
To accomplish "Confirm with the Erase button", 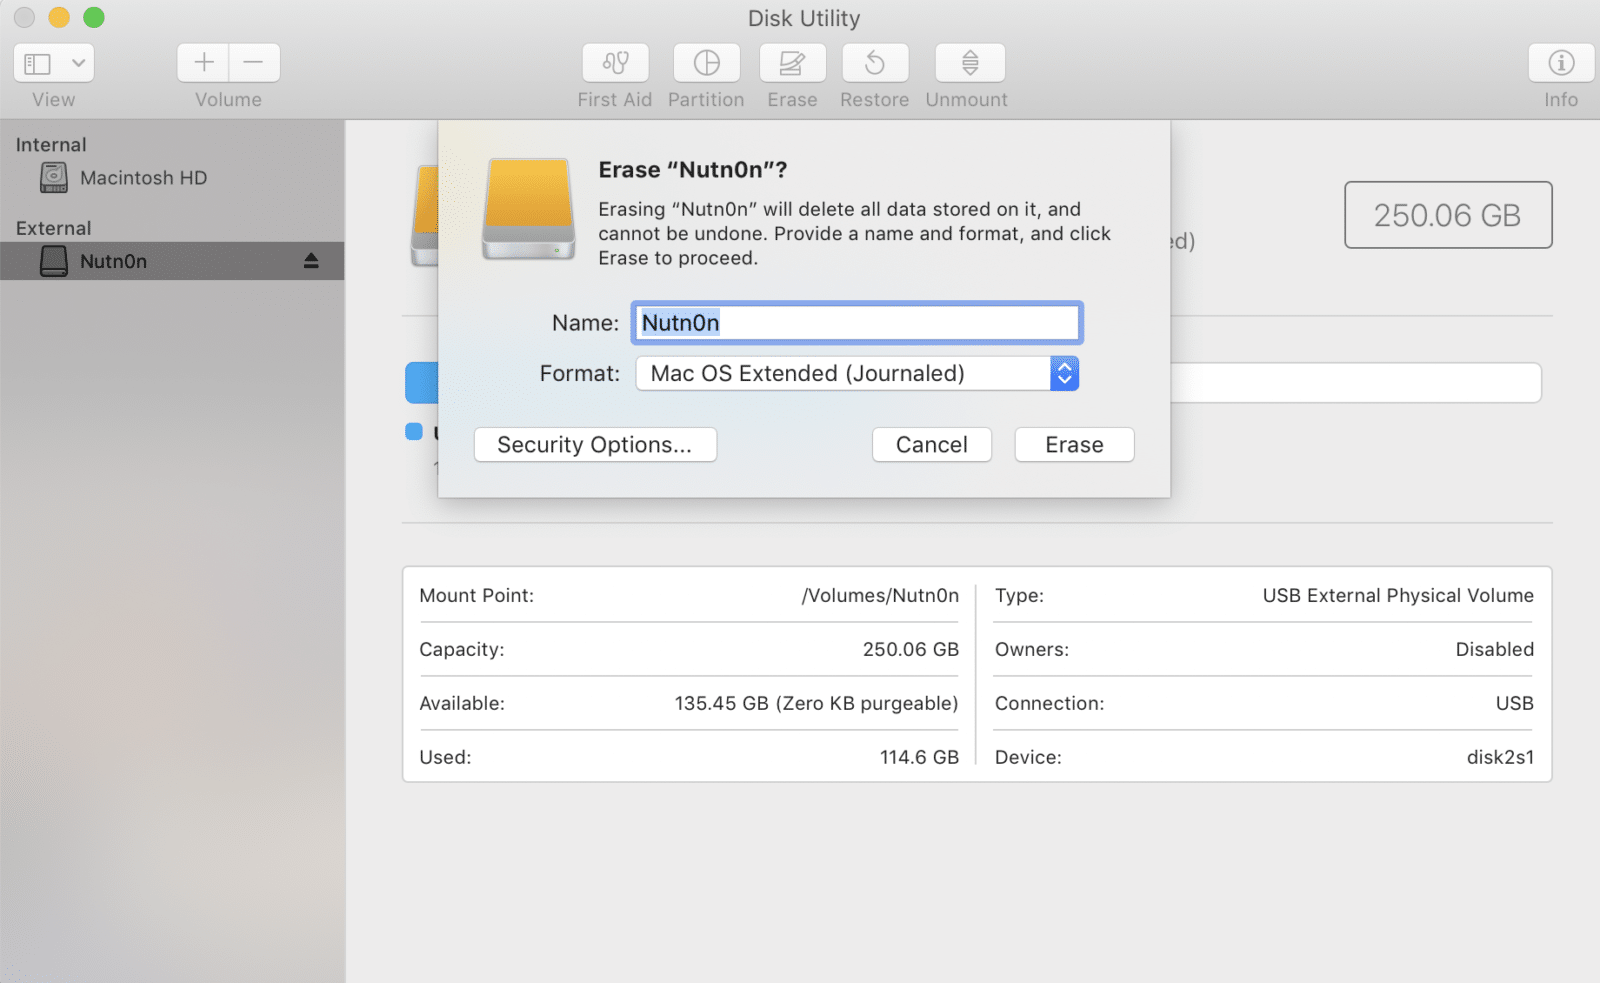I will (x=1074, y=445).
